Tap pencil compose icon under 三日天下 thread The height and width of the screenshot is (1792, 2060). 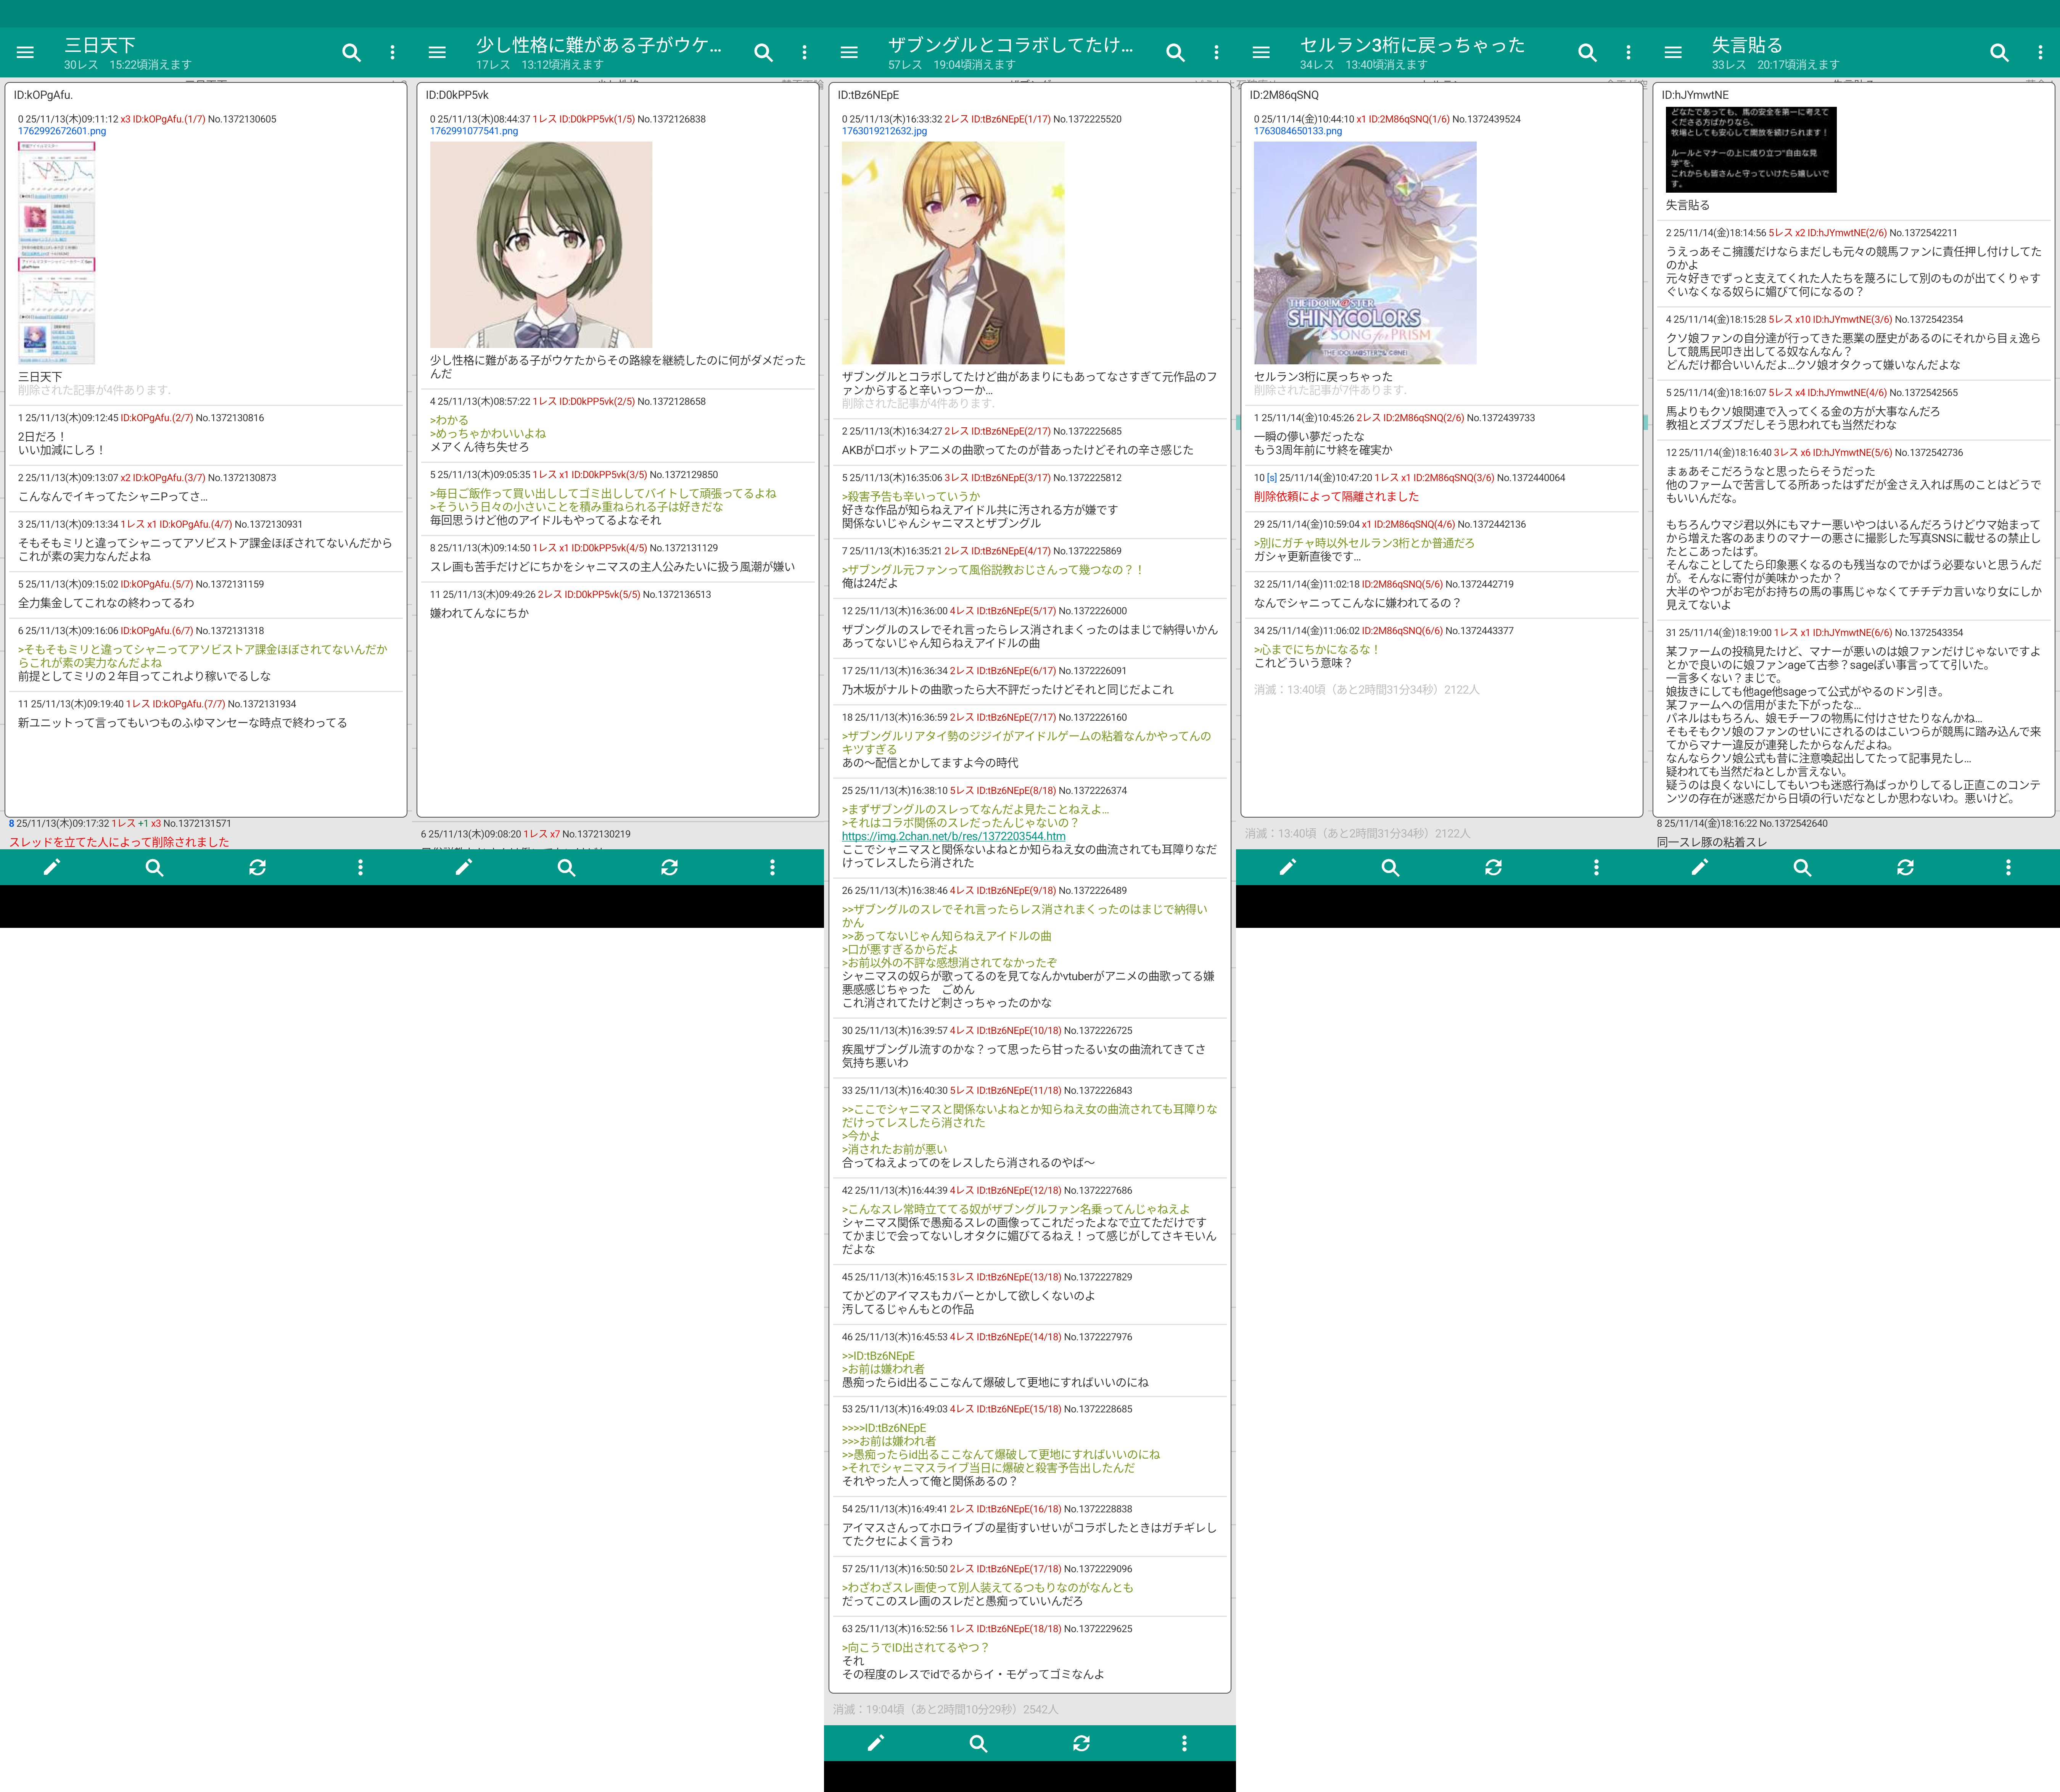[x=52, y=867]
